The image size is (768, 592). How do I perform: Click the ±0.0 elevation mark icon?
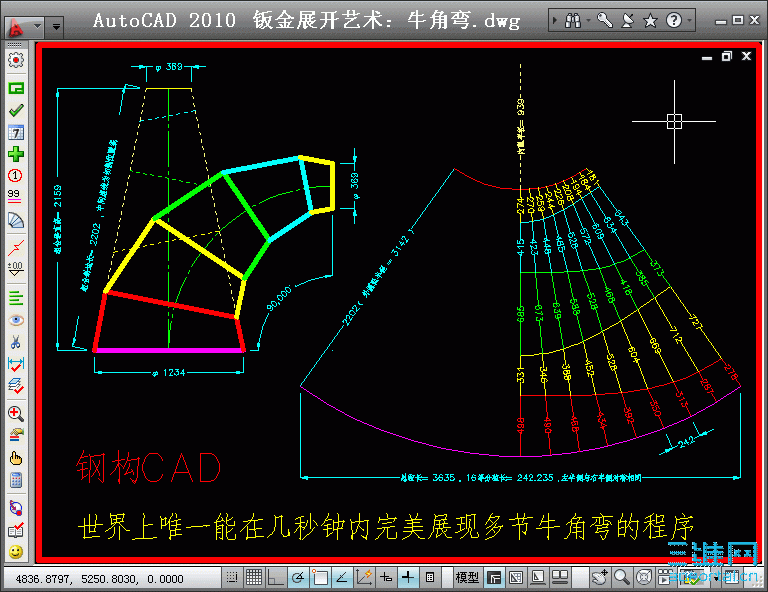(x=16, y=268)
